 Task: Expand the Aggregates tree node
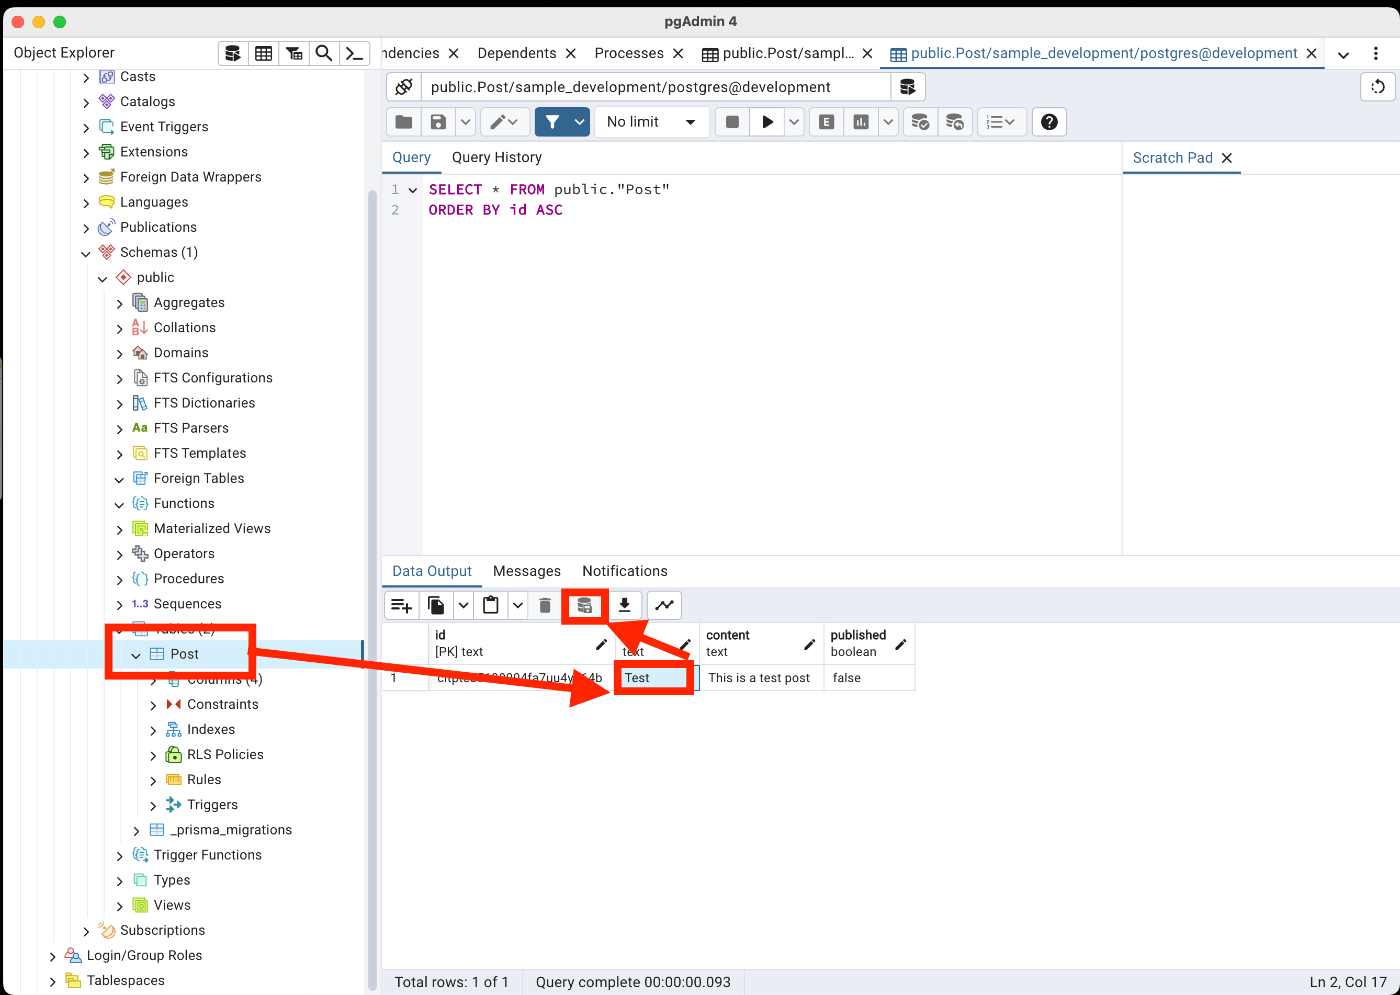point(120,303)
